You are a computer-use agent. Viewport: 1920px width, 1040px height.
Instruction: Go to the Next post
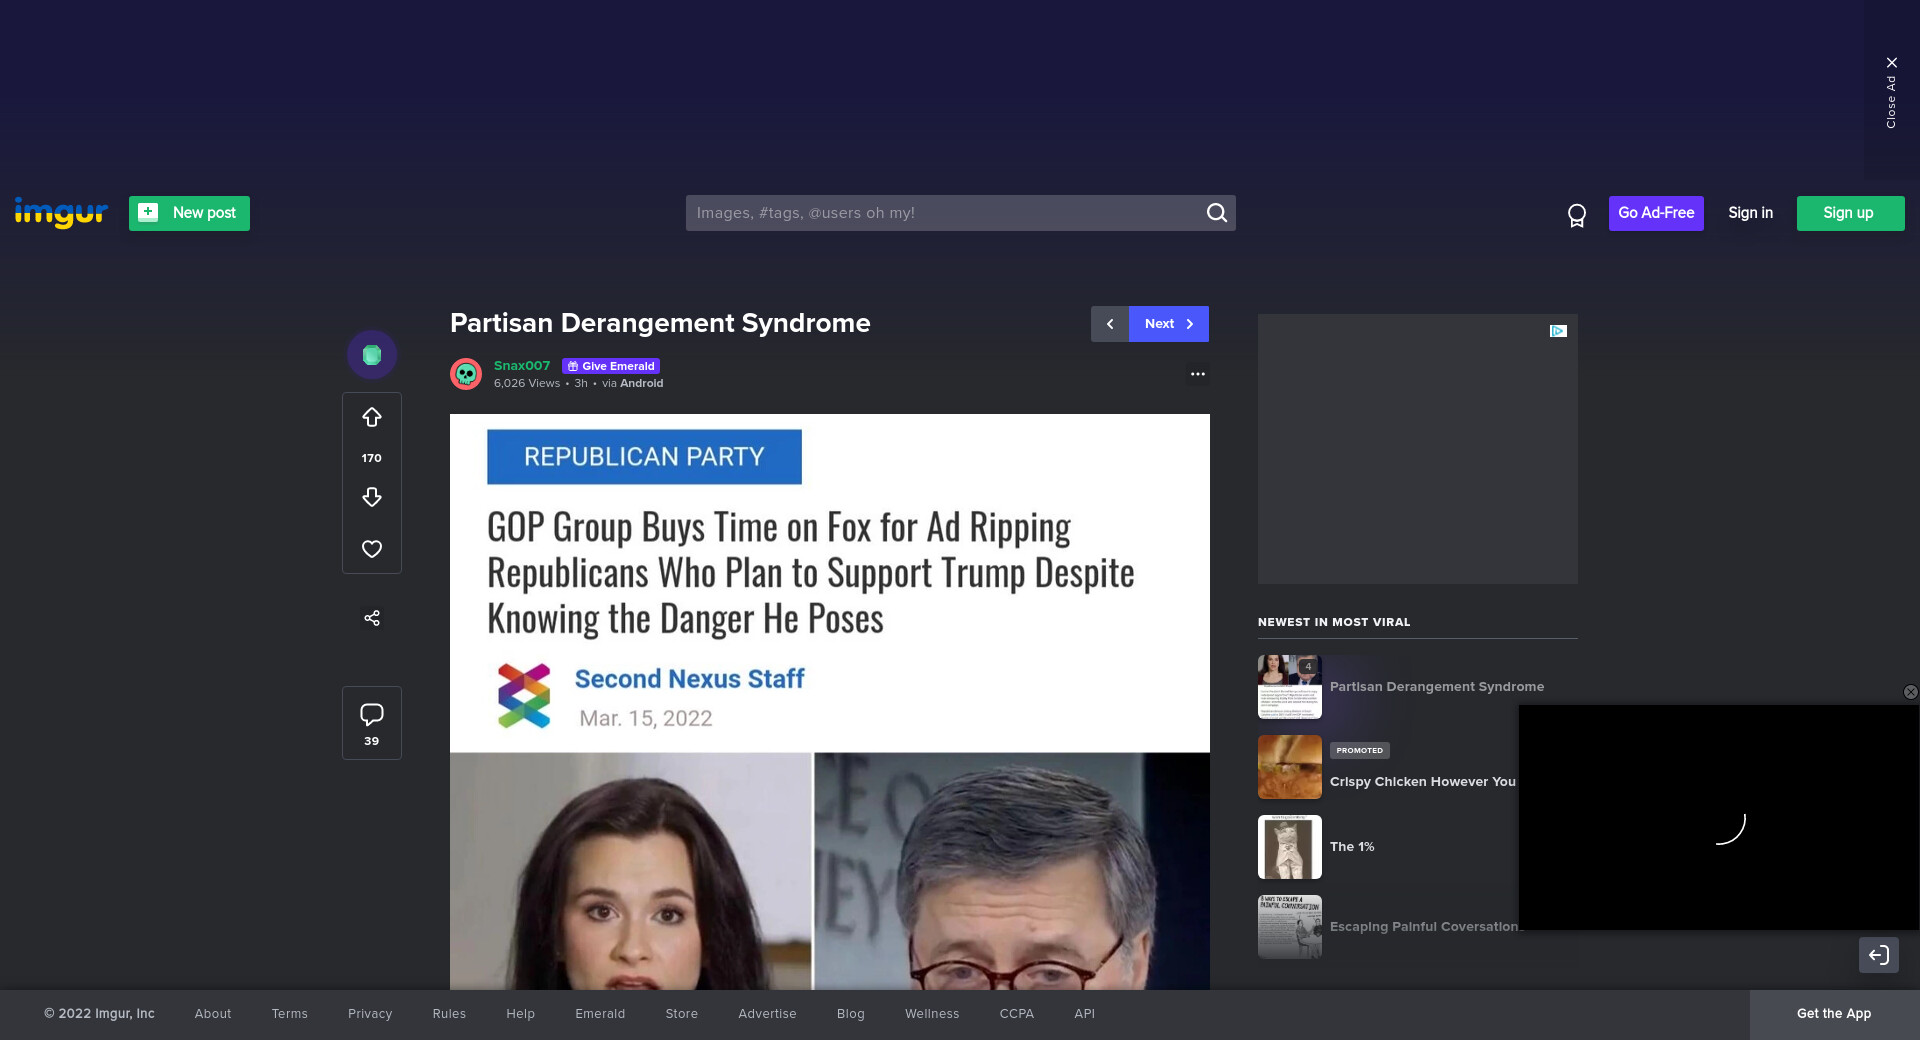point(1168,324)
